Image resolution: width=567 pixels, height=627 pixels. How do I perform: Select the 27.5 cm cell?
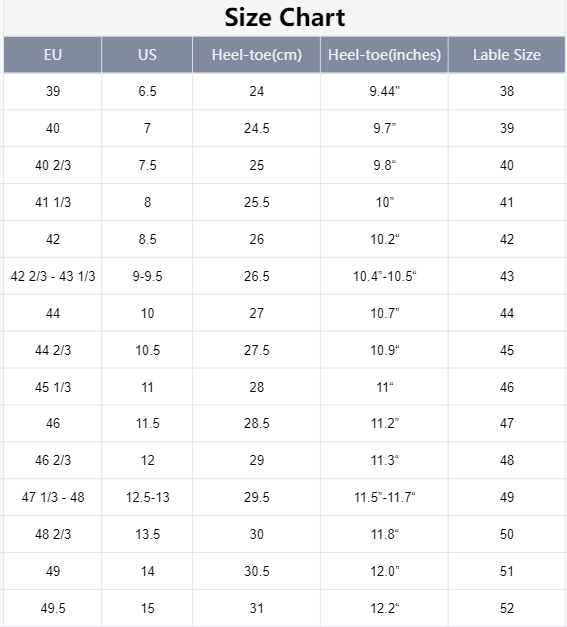(x=256, y=350)
